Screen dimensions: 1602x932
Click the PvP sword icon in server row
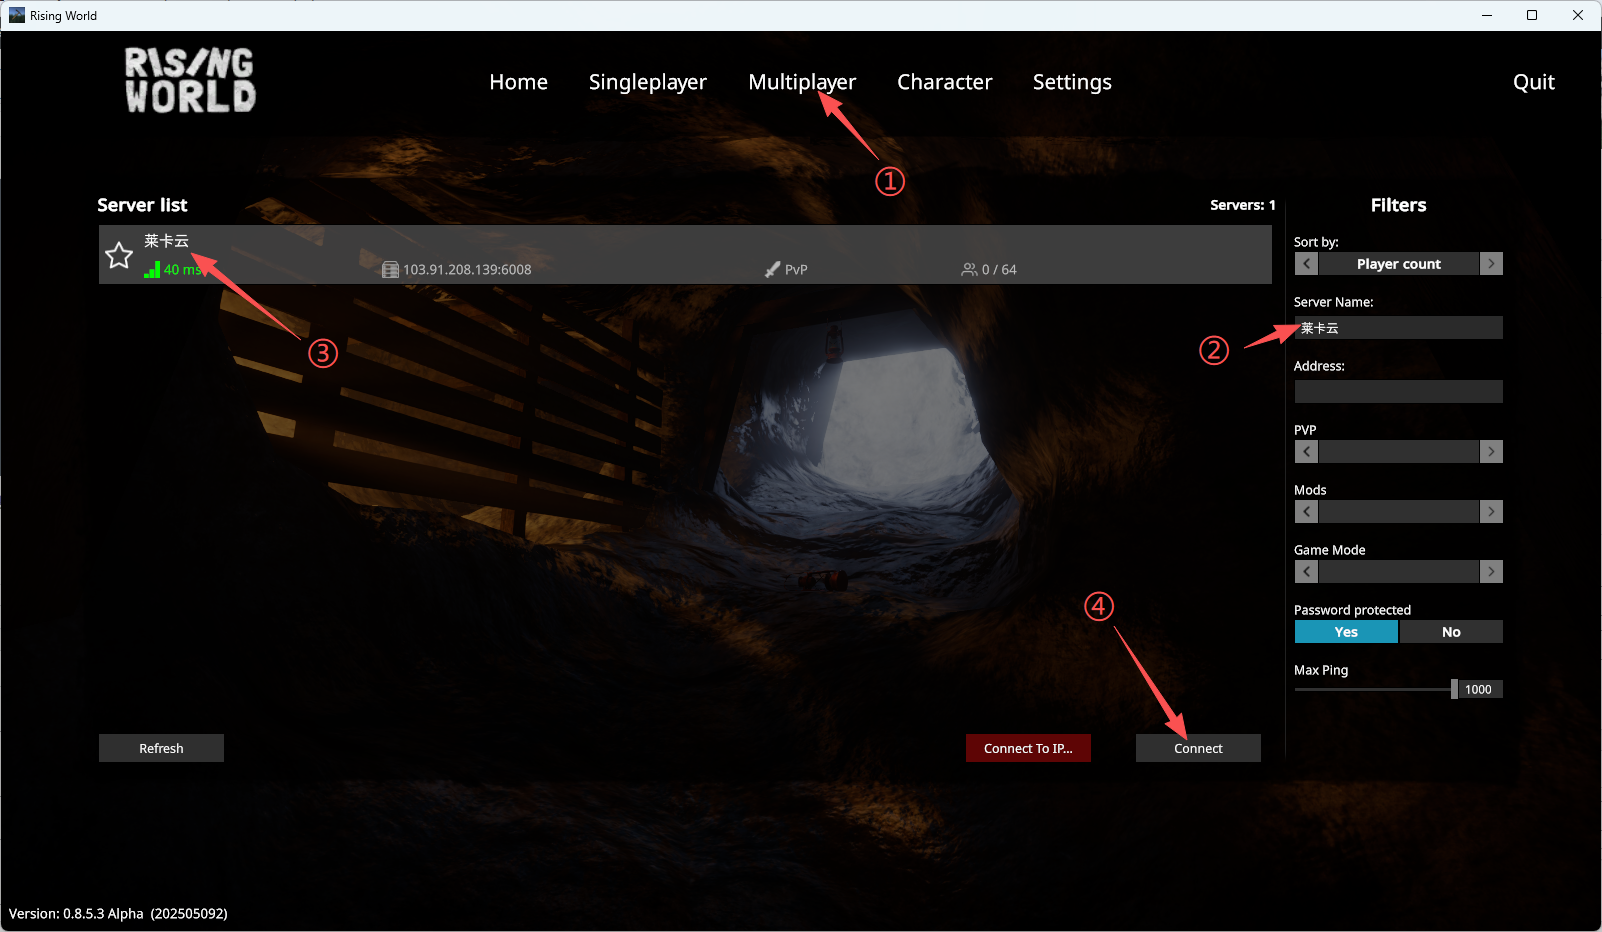click(x=772, y=270)
